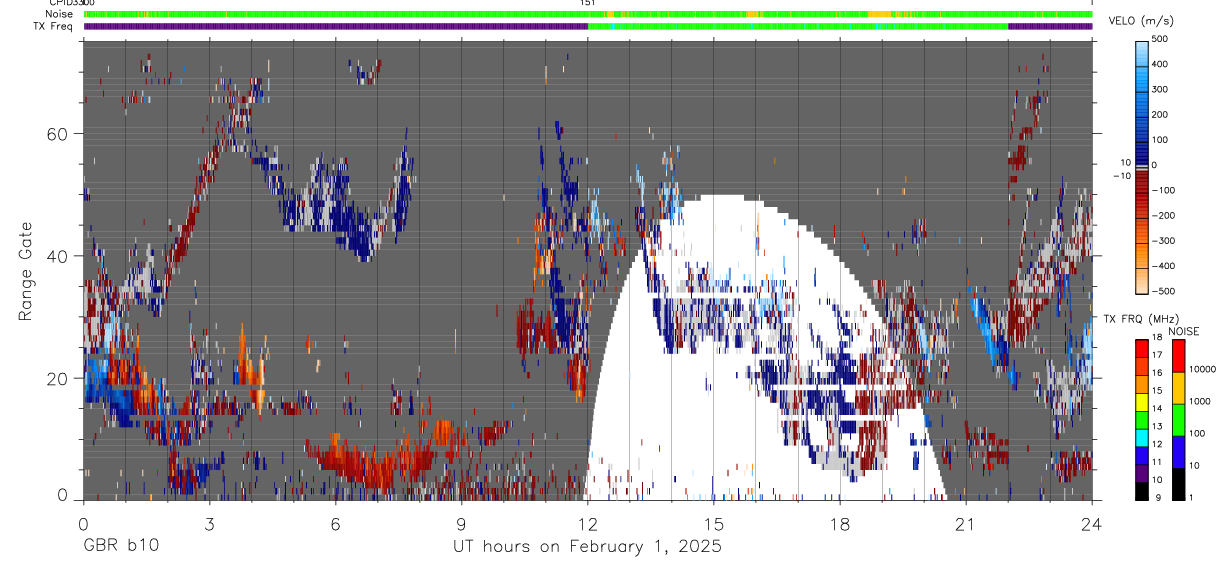Click the 16 MHz tick label
The width and height of the screenshot is (1228, 567).
1157,373
